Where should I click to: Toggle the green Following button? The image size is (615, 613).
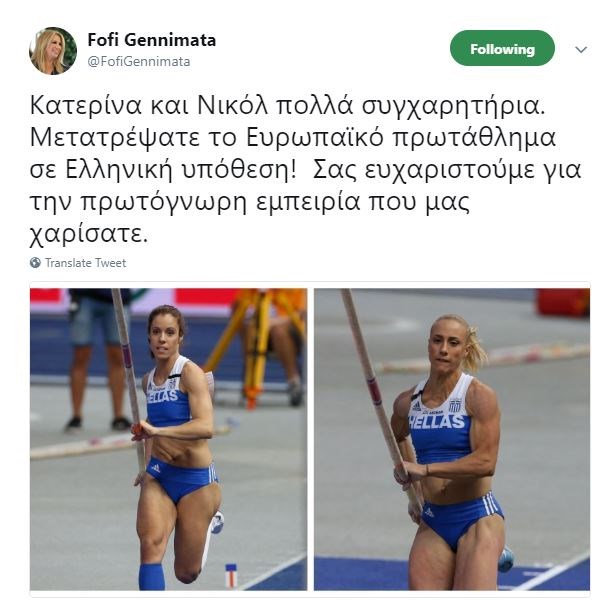[x=502, y=48]
